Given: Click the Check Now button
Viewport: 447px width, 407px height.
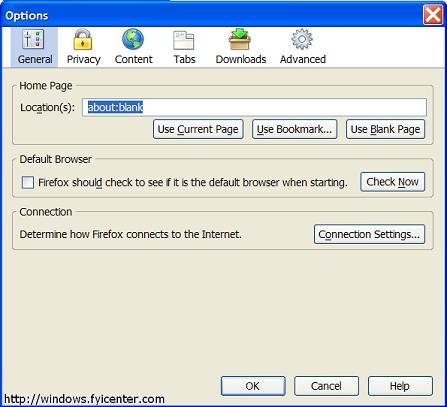Looking at the screenshot, I should [392, 182].
